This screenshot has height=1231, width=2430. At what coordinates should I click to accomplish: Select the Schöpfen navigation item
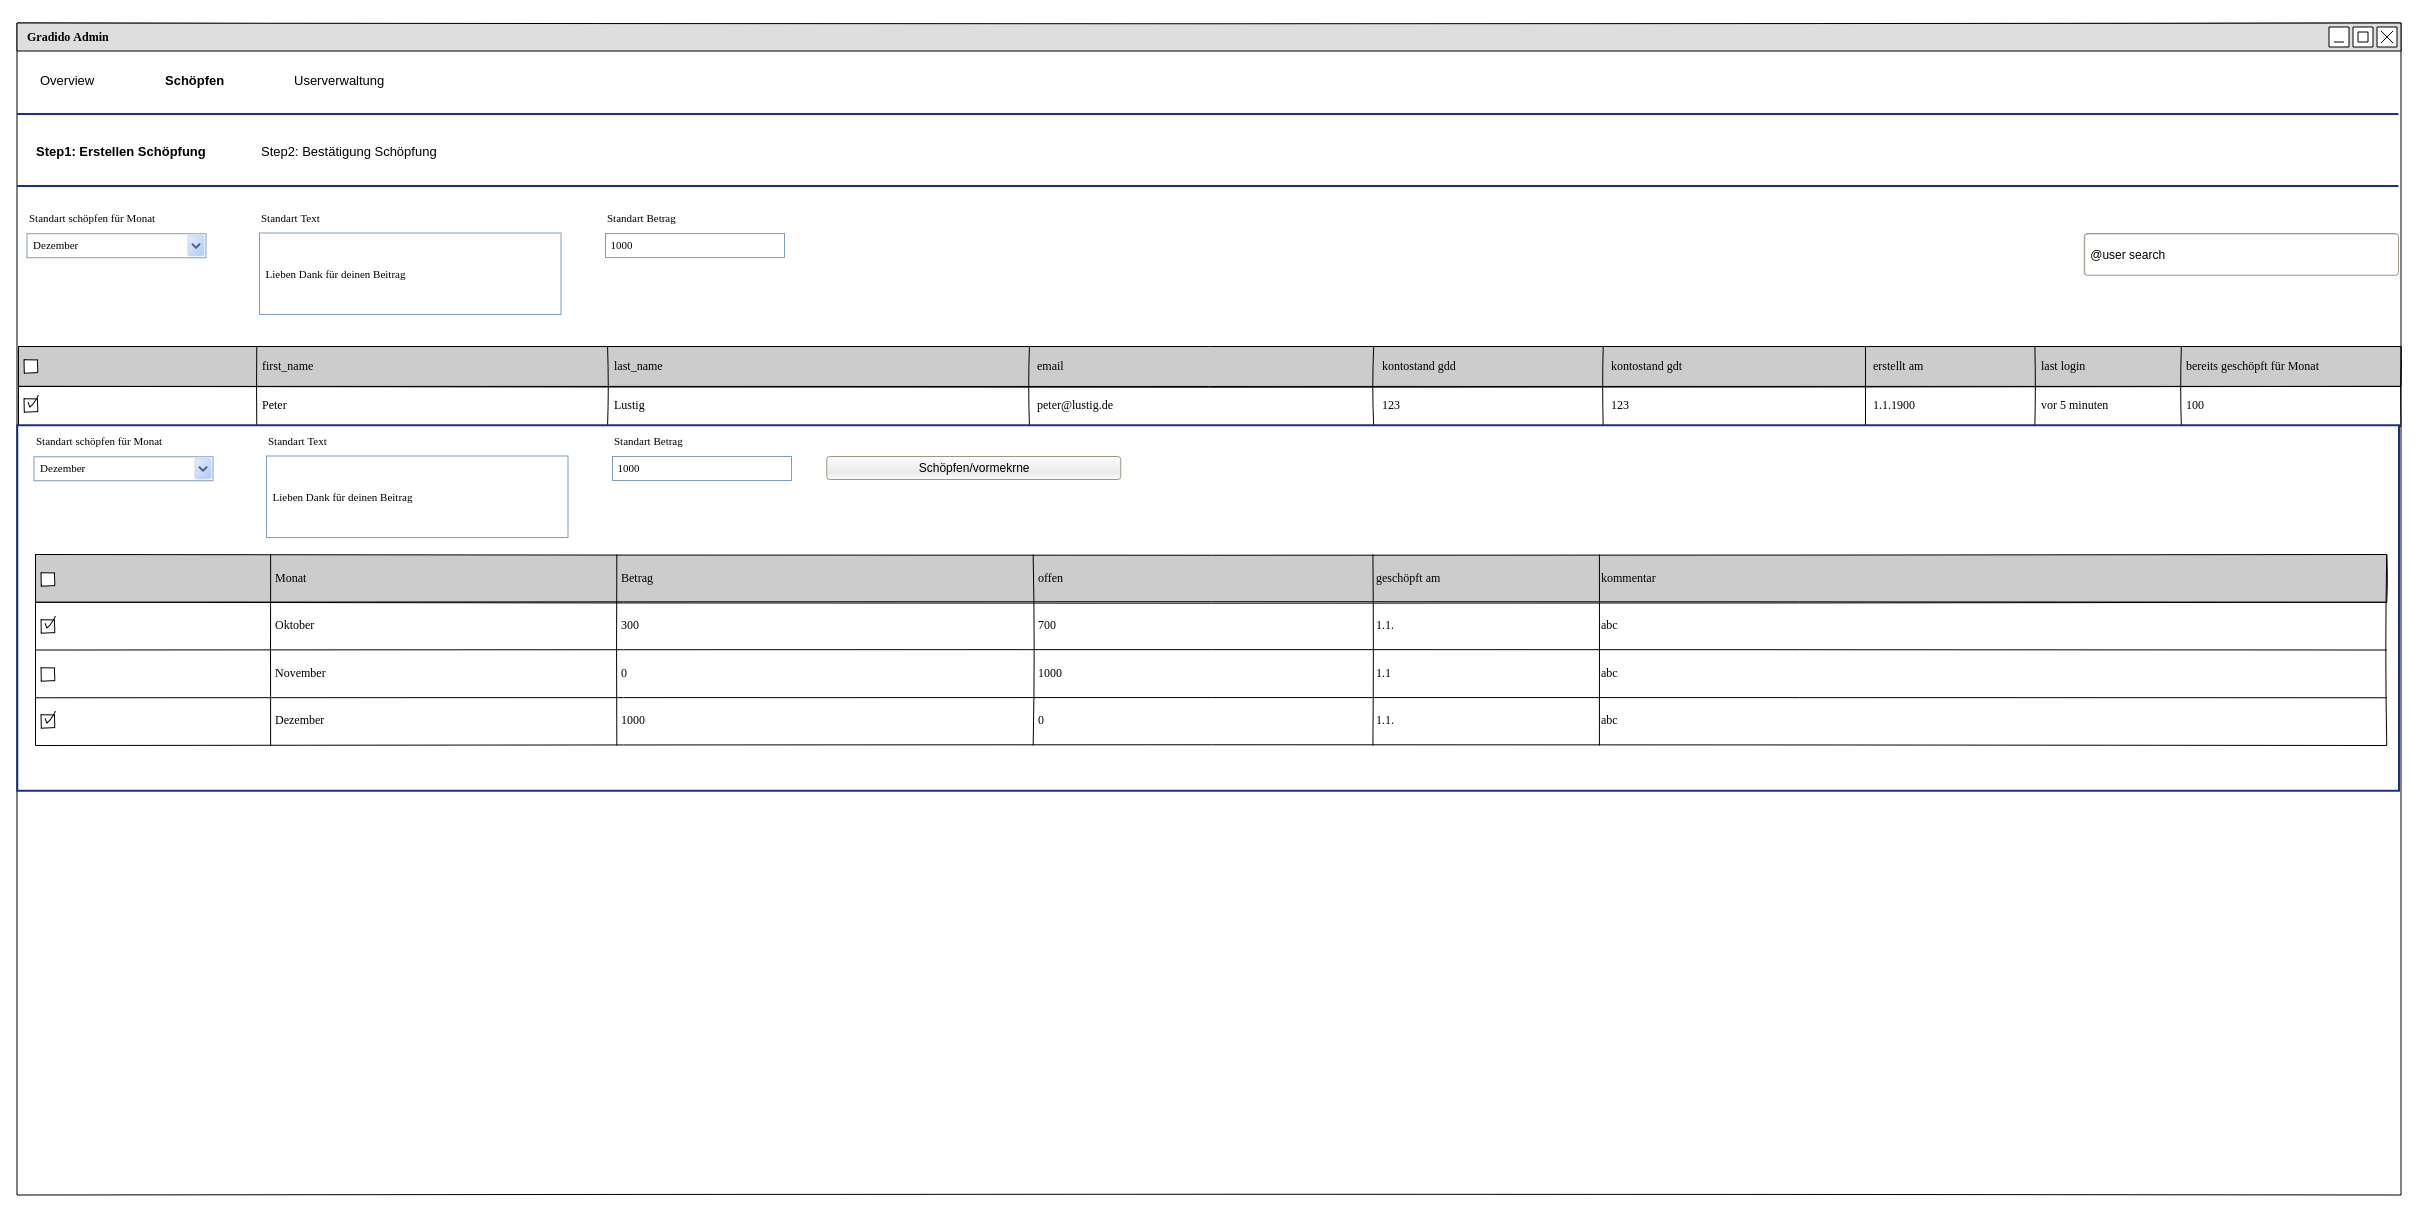pyautogui.click(x=194, y=81)
